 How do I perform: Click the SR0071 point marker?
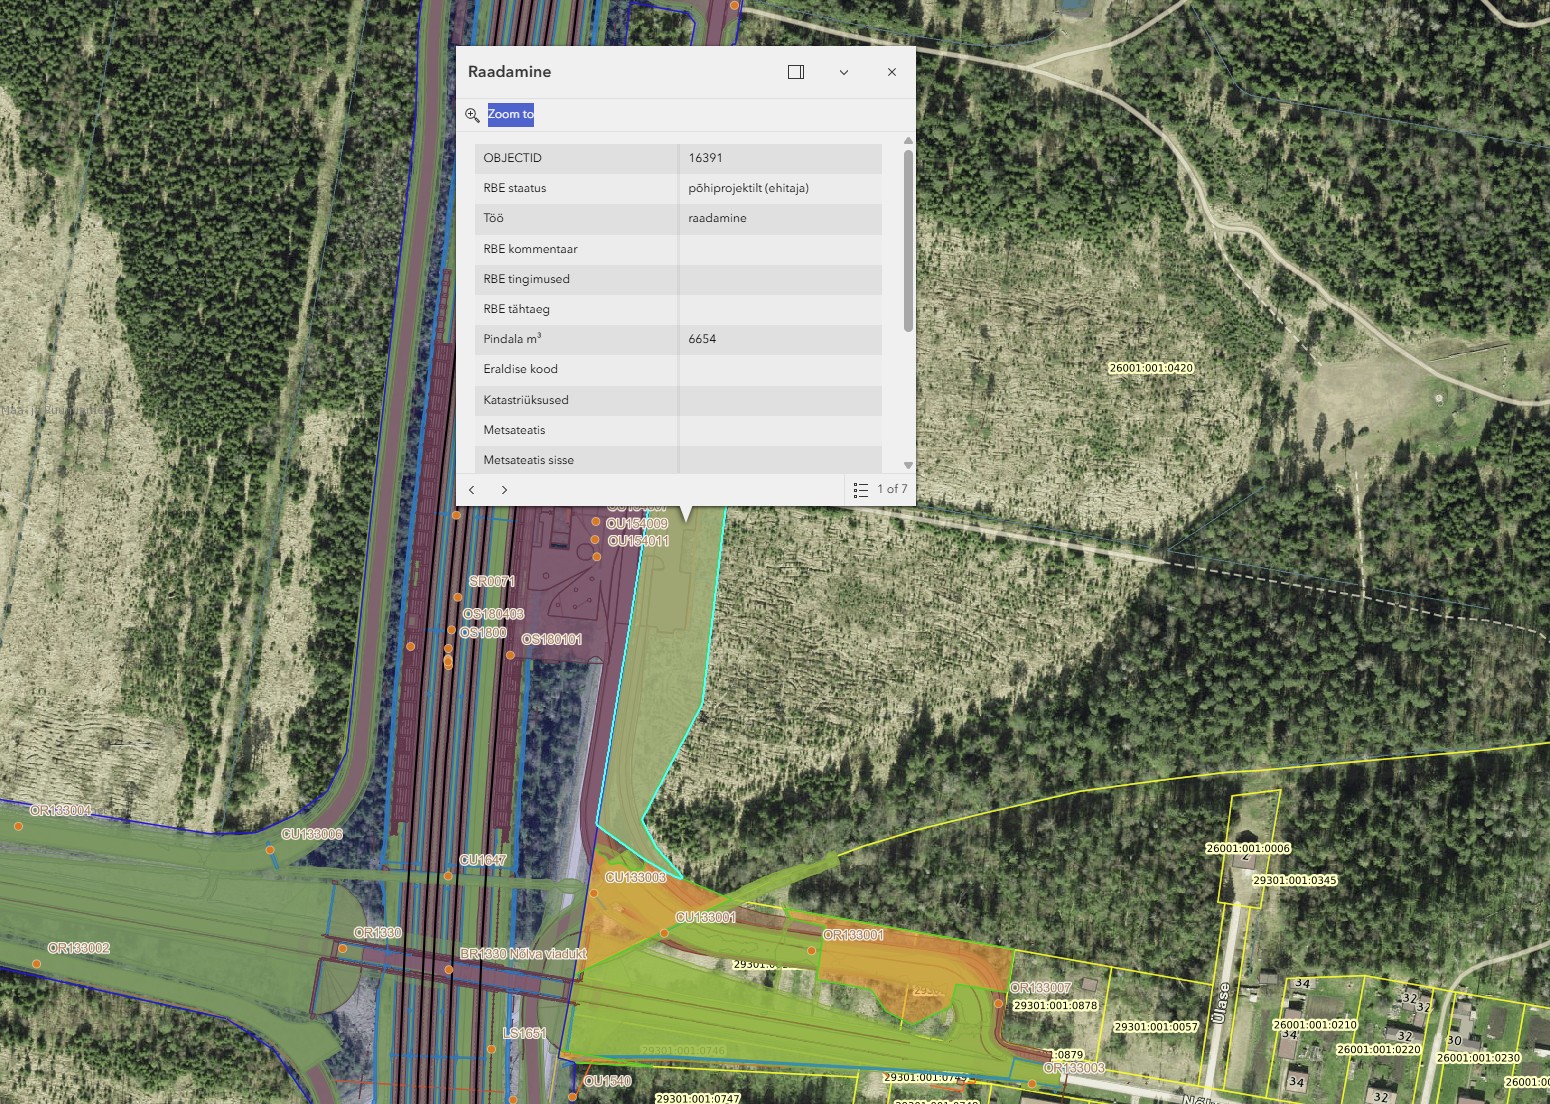(458, 597)
